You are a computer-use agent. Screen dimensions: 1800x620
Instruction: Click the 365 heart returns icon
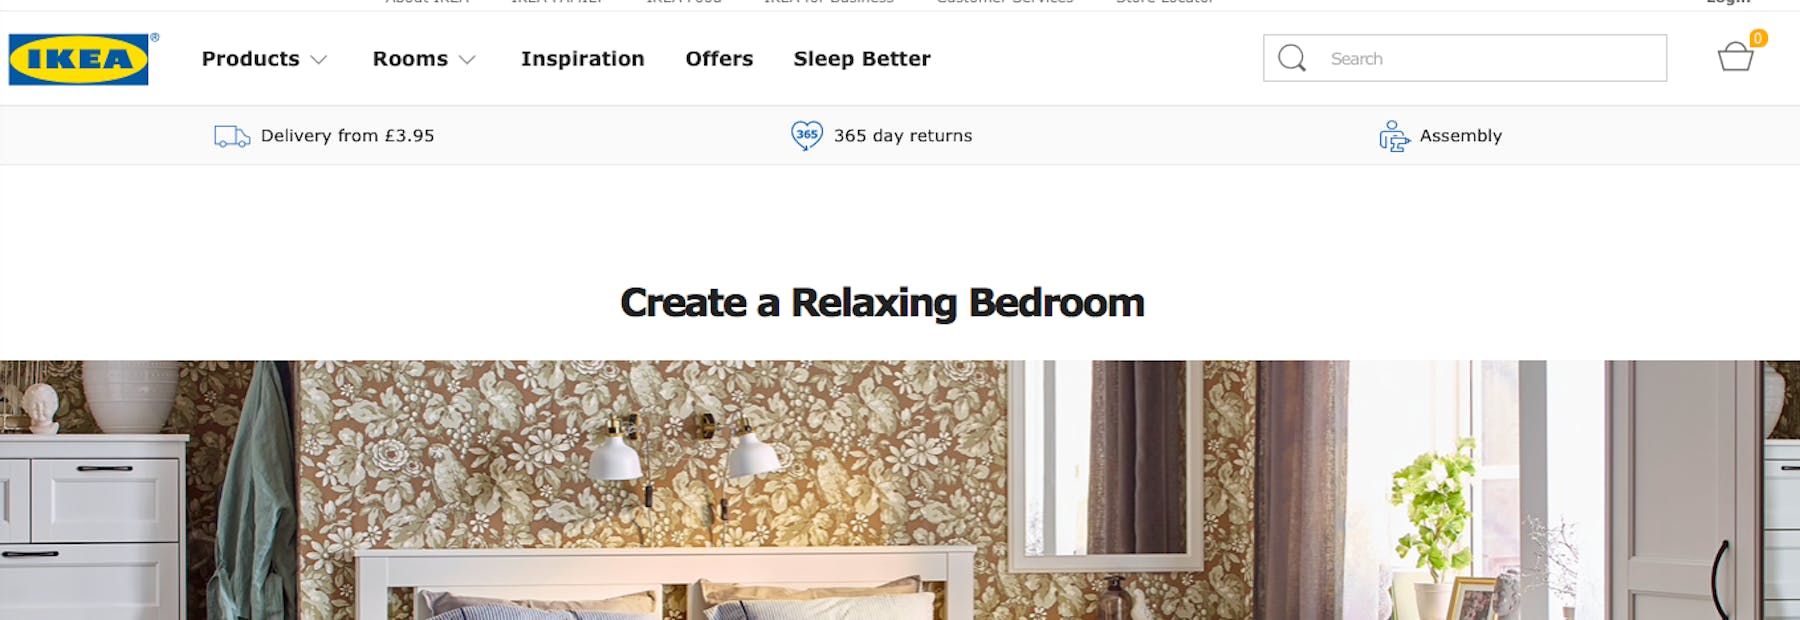pyautogui.click(x=806, y=135)
